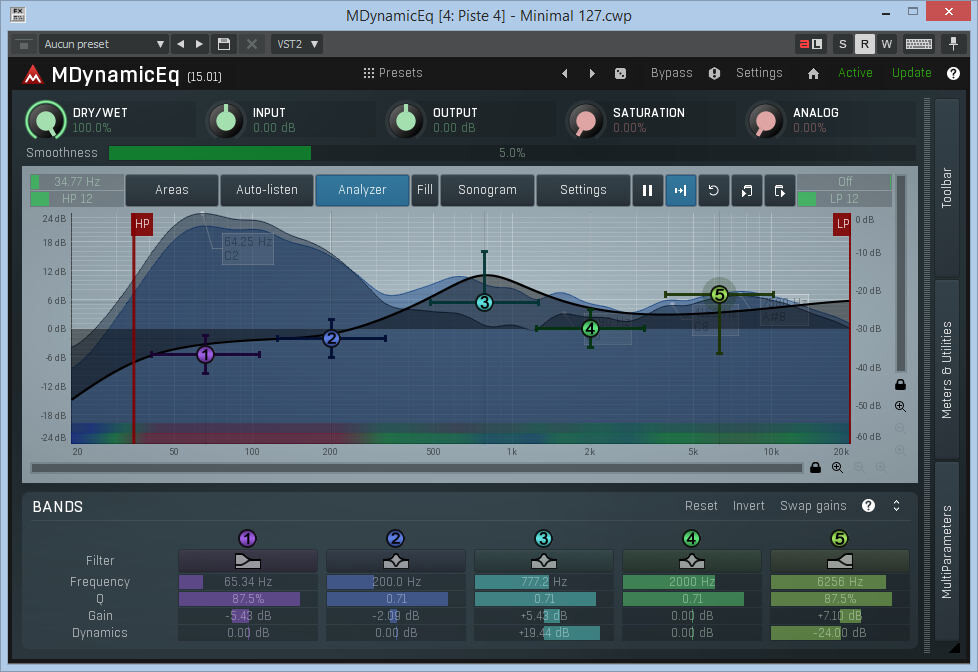
Task: Click the SATURATION knob
Action: pyautogui.click(x=585, y=120)
